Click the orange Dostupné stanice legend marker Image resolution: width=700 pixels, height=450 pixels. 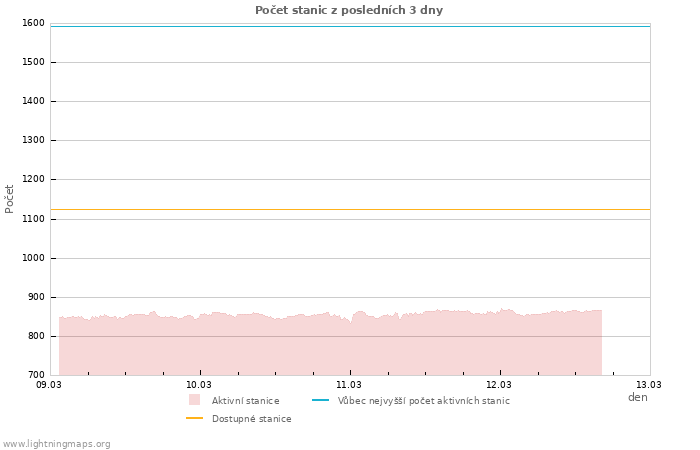194,418
